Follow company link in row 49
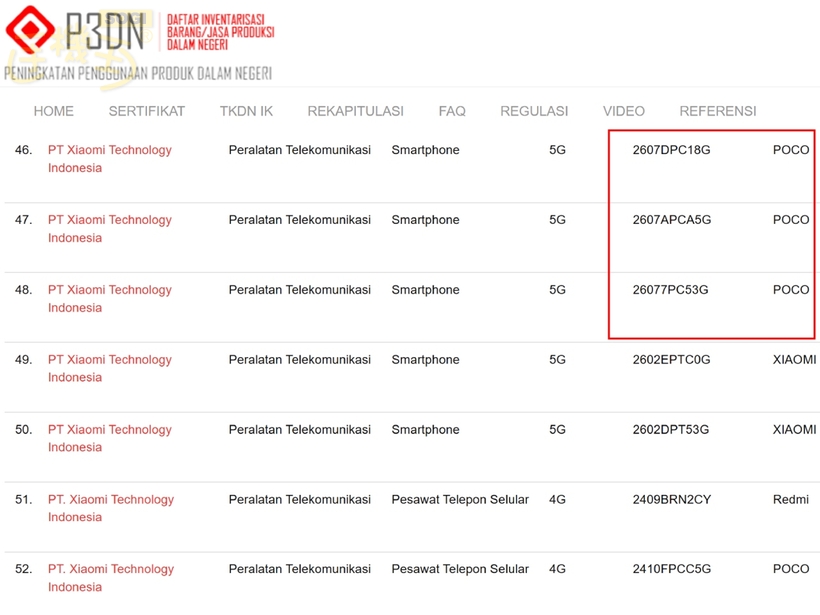The height and width of the screenshot is (615, 820). (x=110, y=368)
